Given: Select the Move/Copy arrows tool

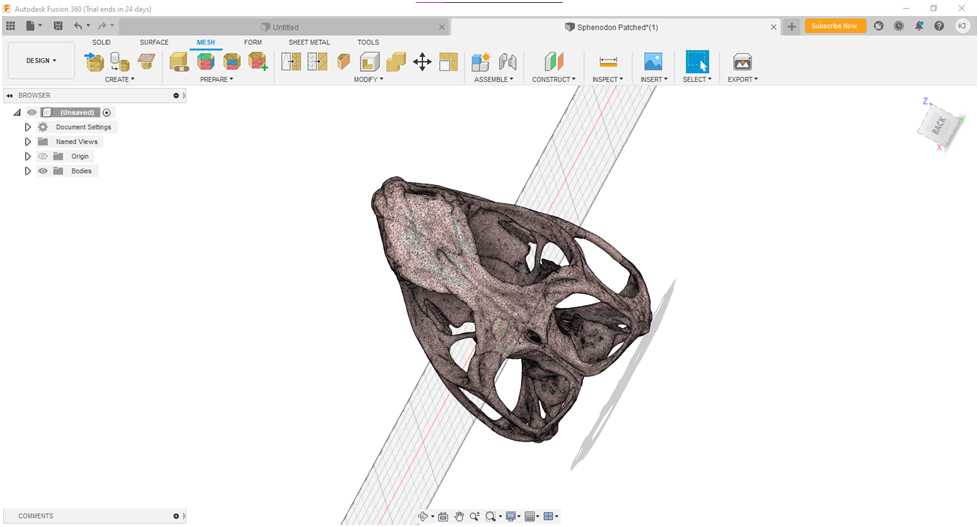Looking at the screenshot, I should pos(422,62).
